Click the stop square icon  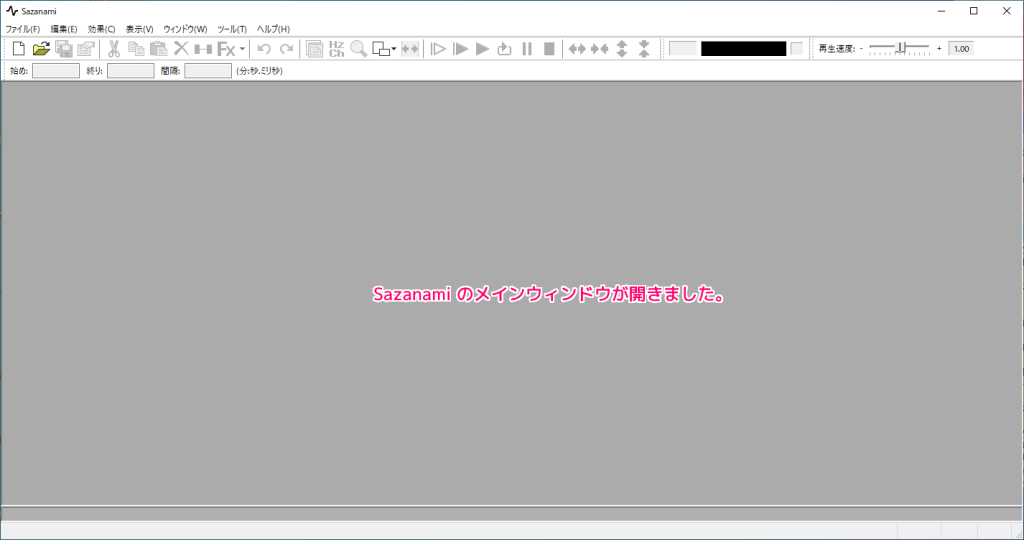point(549,49)
